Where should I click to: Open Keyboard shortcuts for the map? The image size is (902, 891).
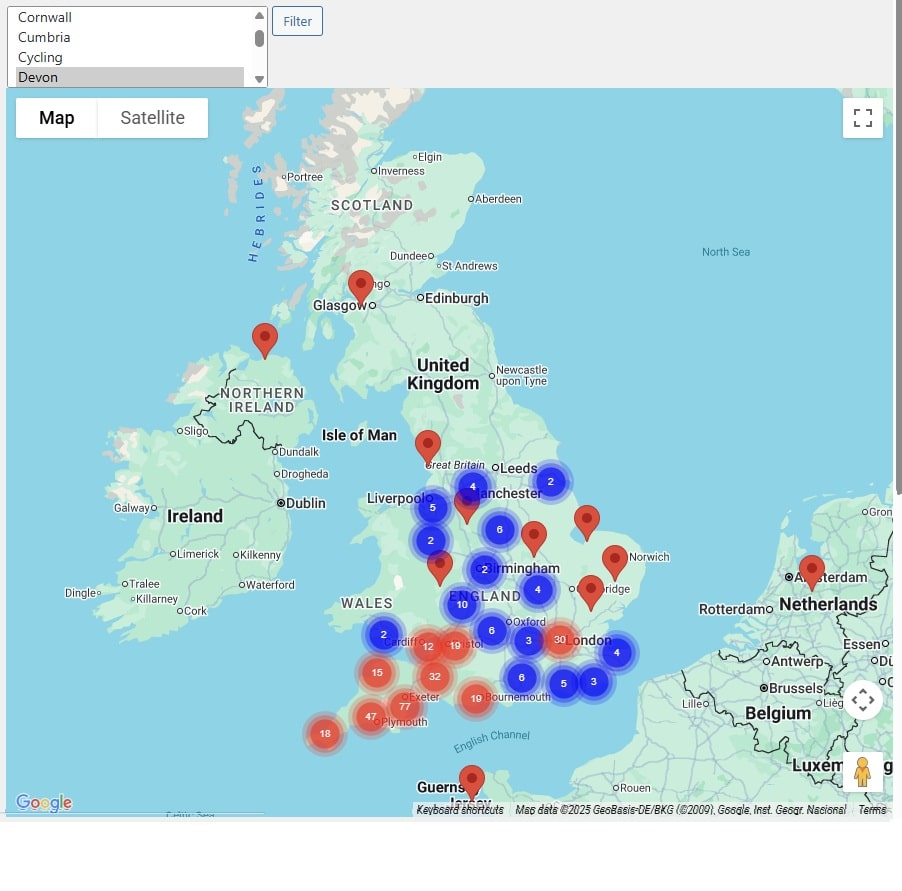coord(460,810)
